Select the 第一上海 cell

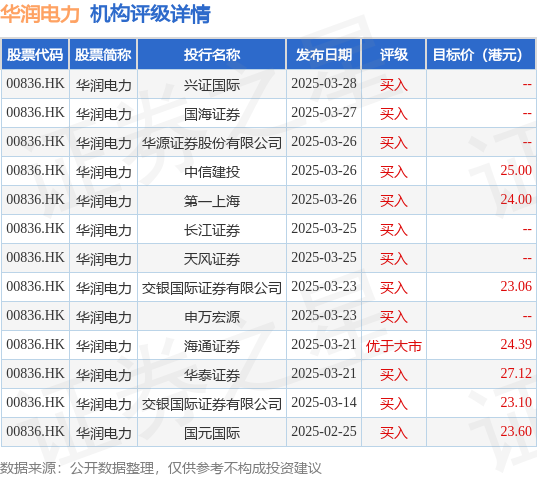212,201
